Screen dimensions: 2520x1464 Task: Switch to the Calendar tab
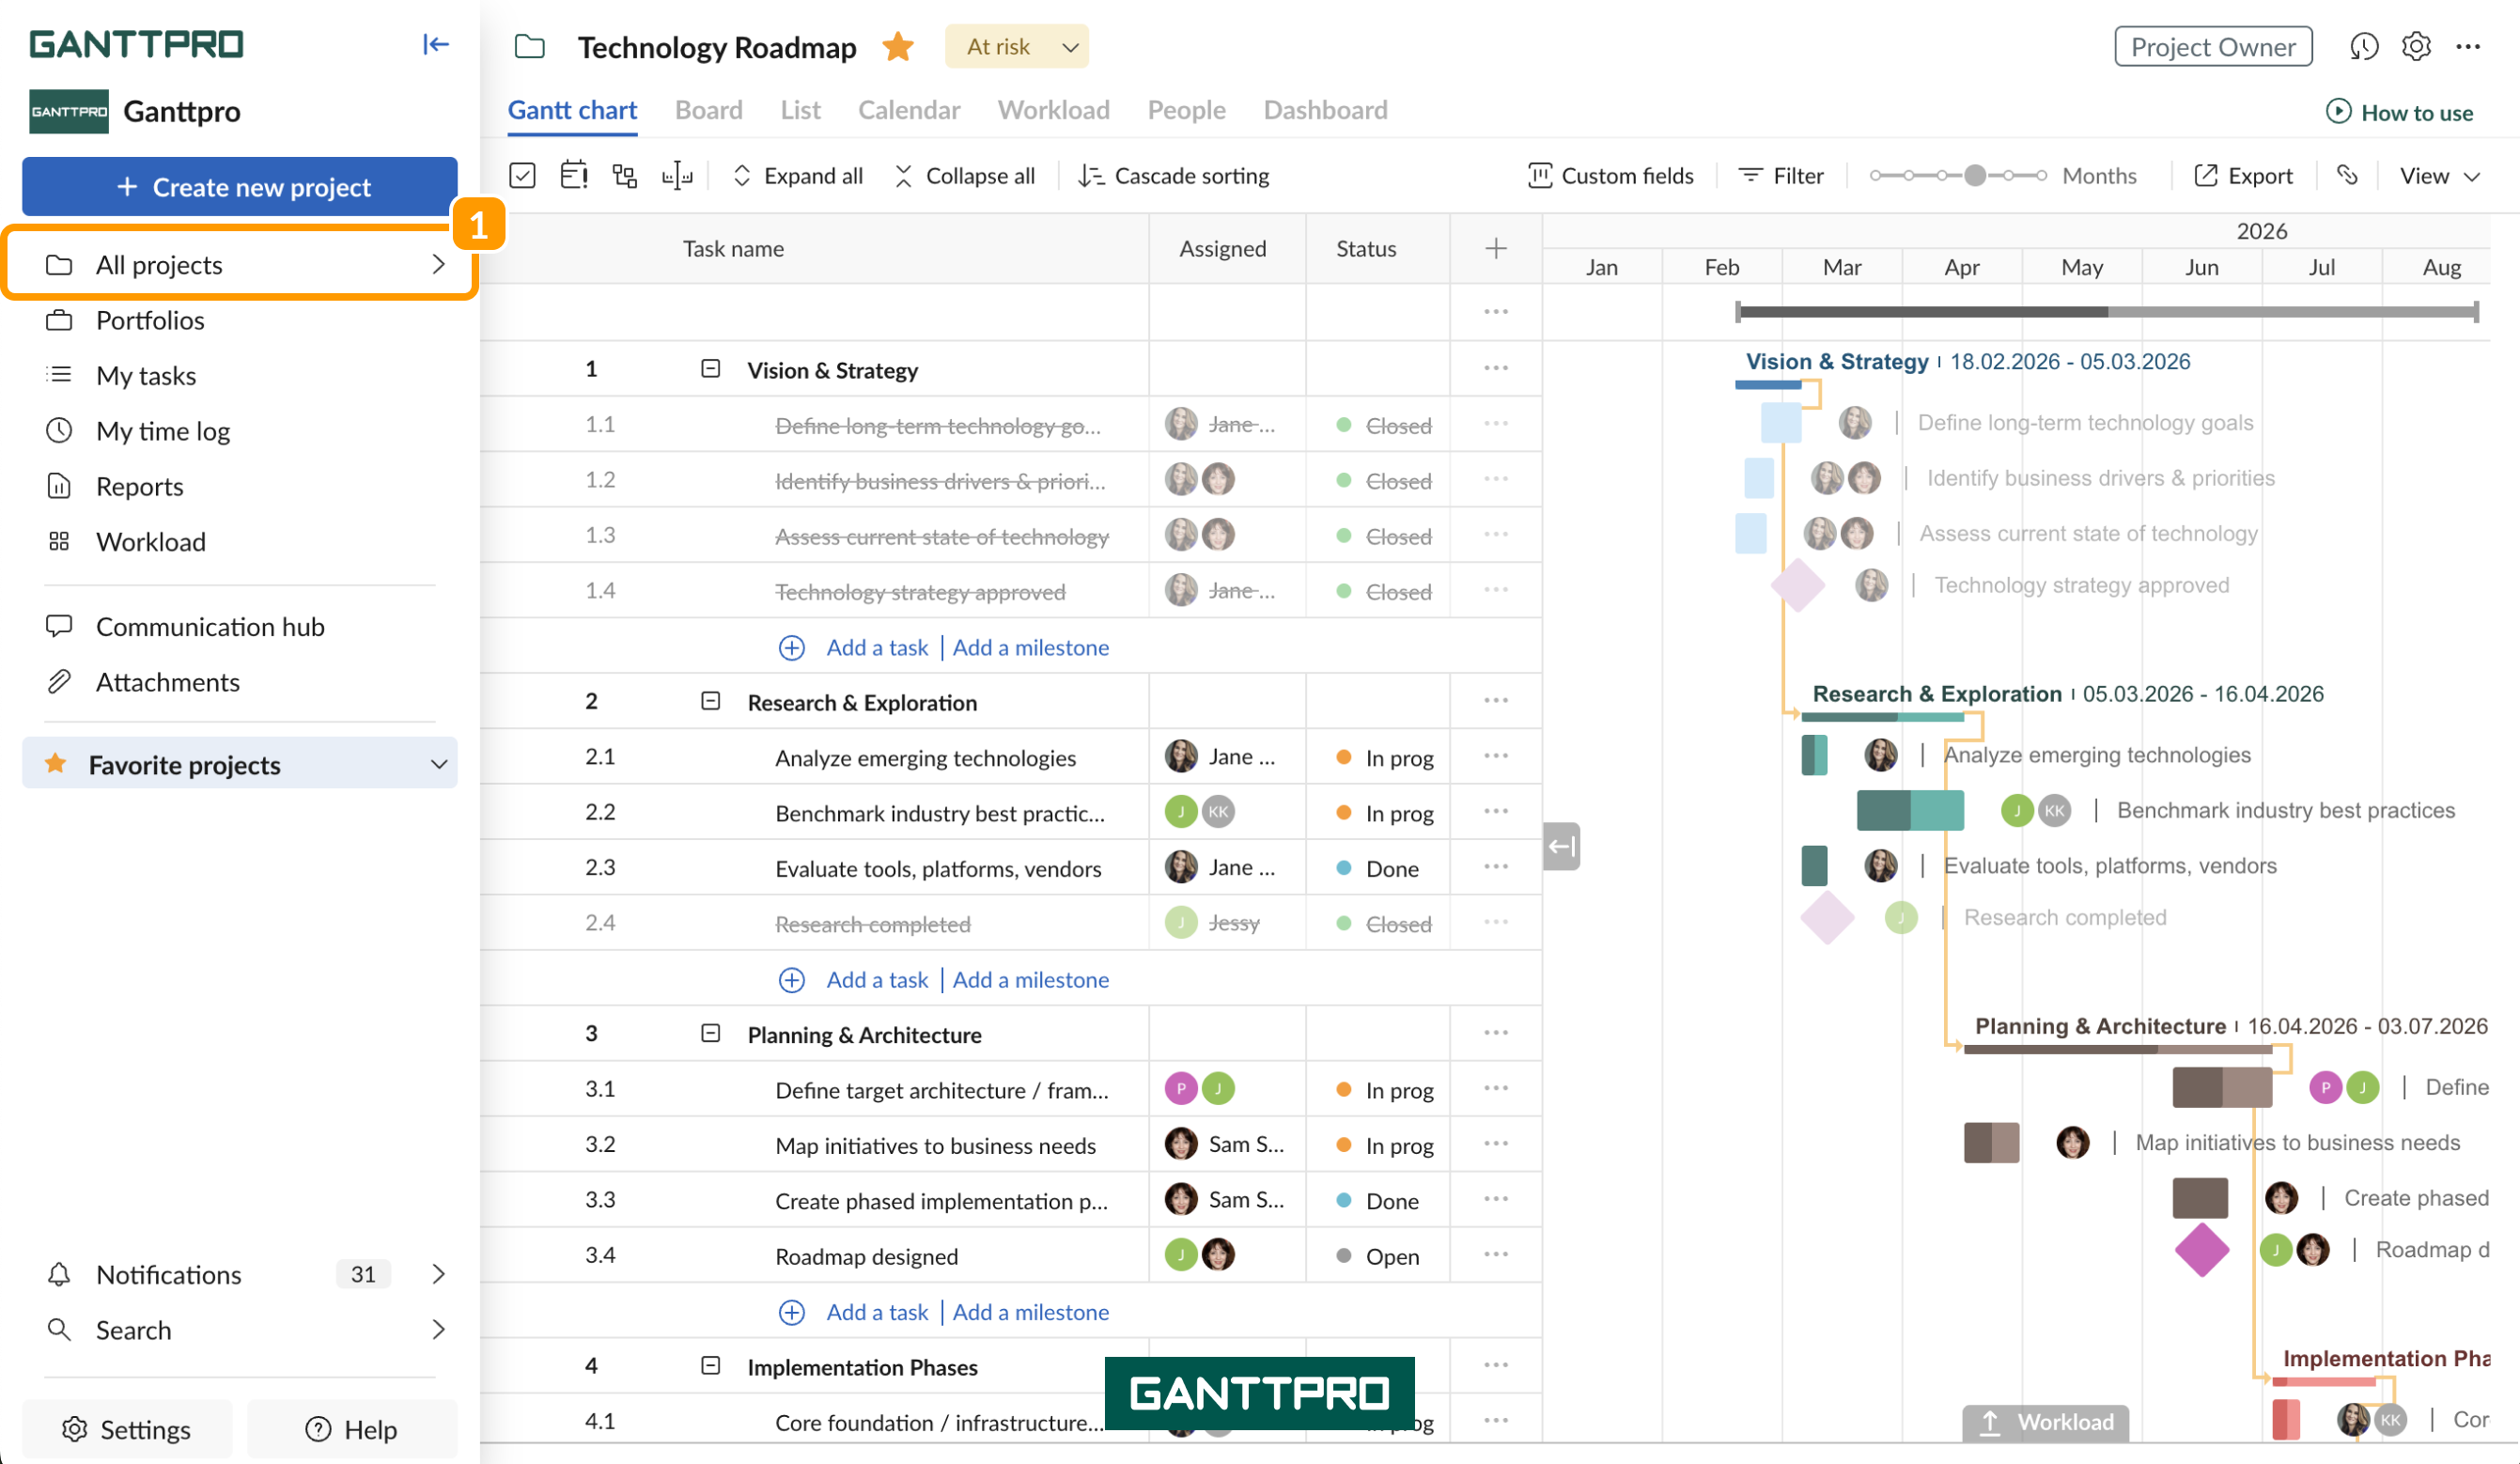pyautogui.click(x=908, y=110)
